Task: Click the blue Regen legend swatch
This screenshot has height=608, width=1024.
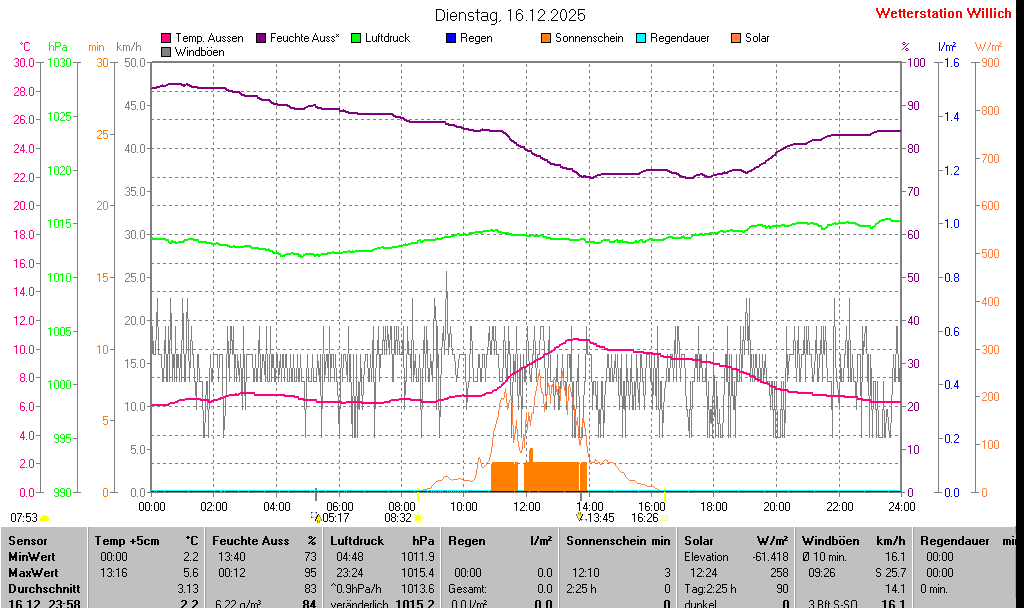Action: click(451, 38)
